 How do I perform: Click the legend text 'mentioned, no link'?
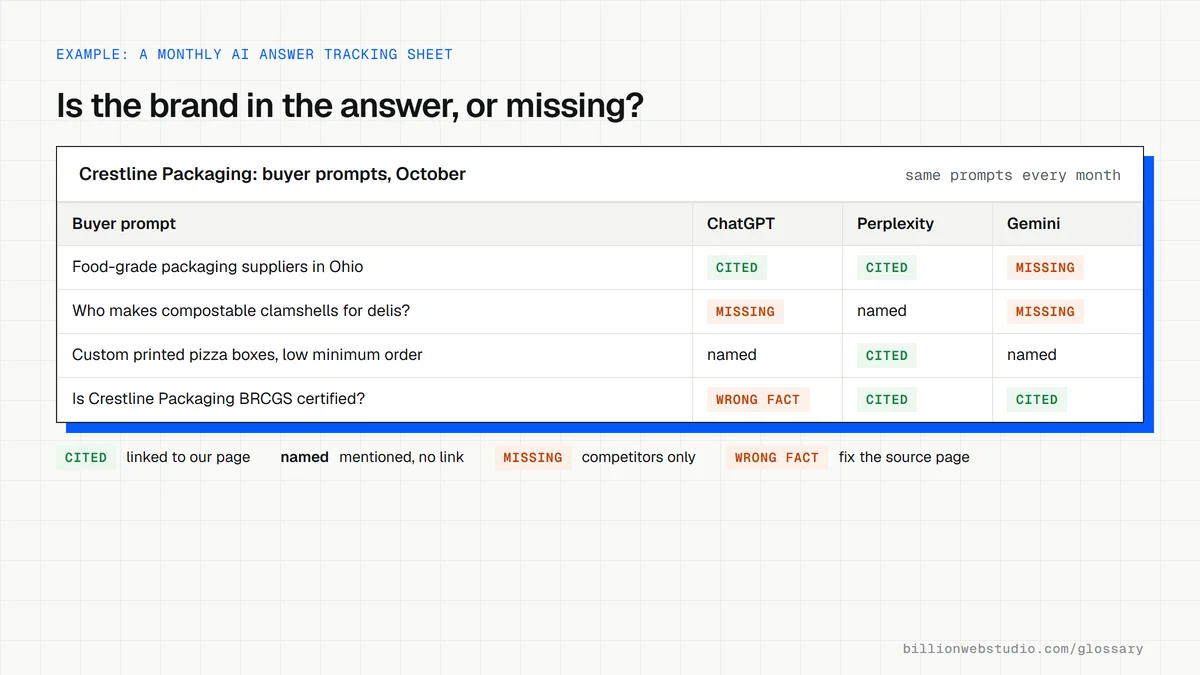(x=402, y=457)
